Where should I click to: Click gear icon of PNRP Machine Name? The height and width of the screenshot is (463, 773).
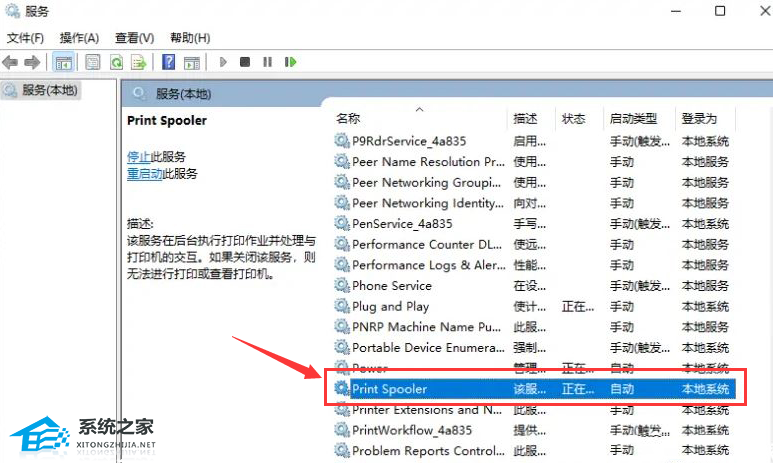click(342, 326)
